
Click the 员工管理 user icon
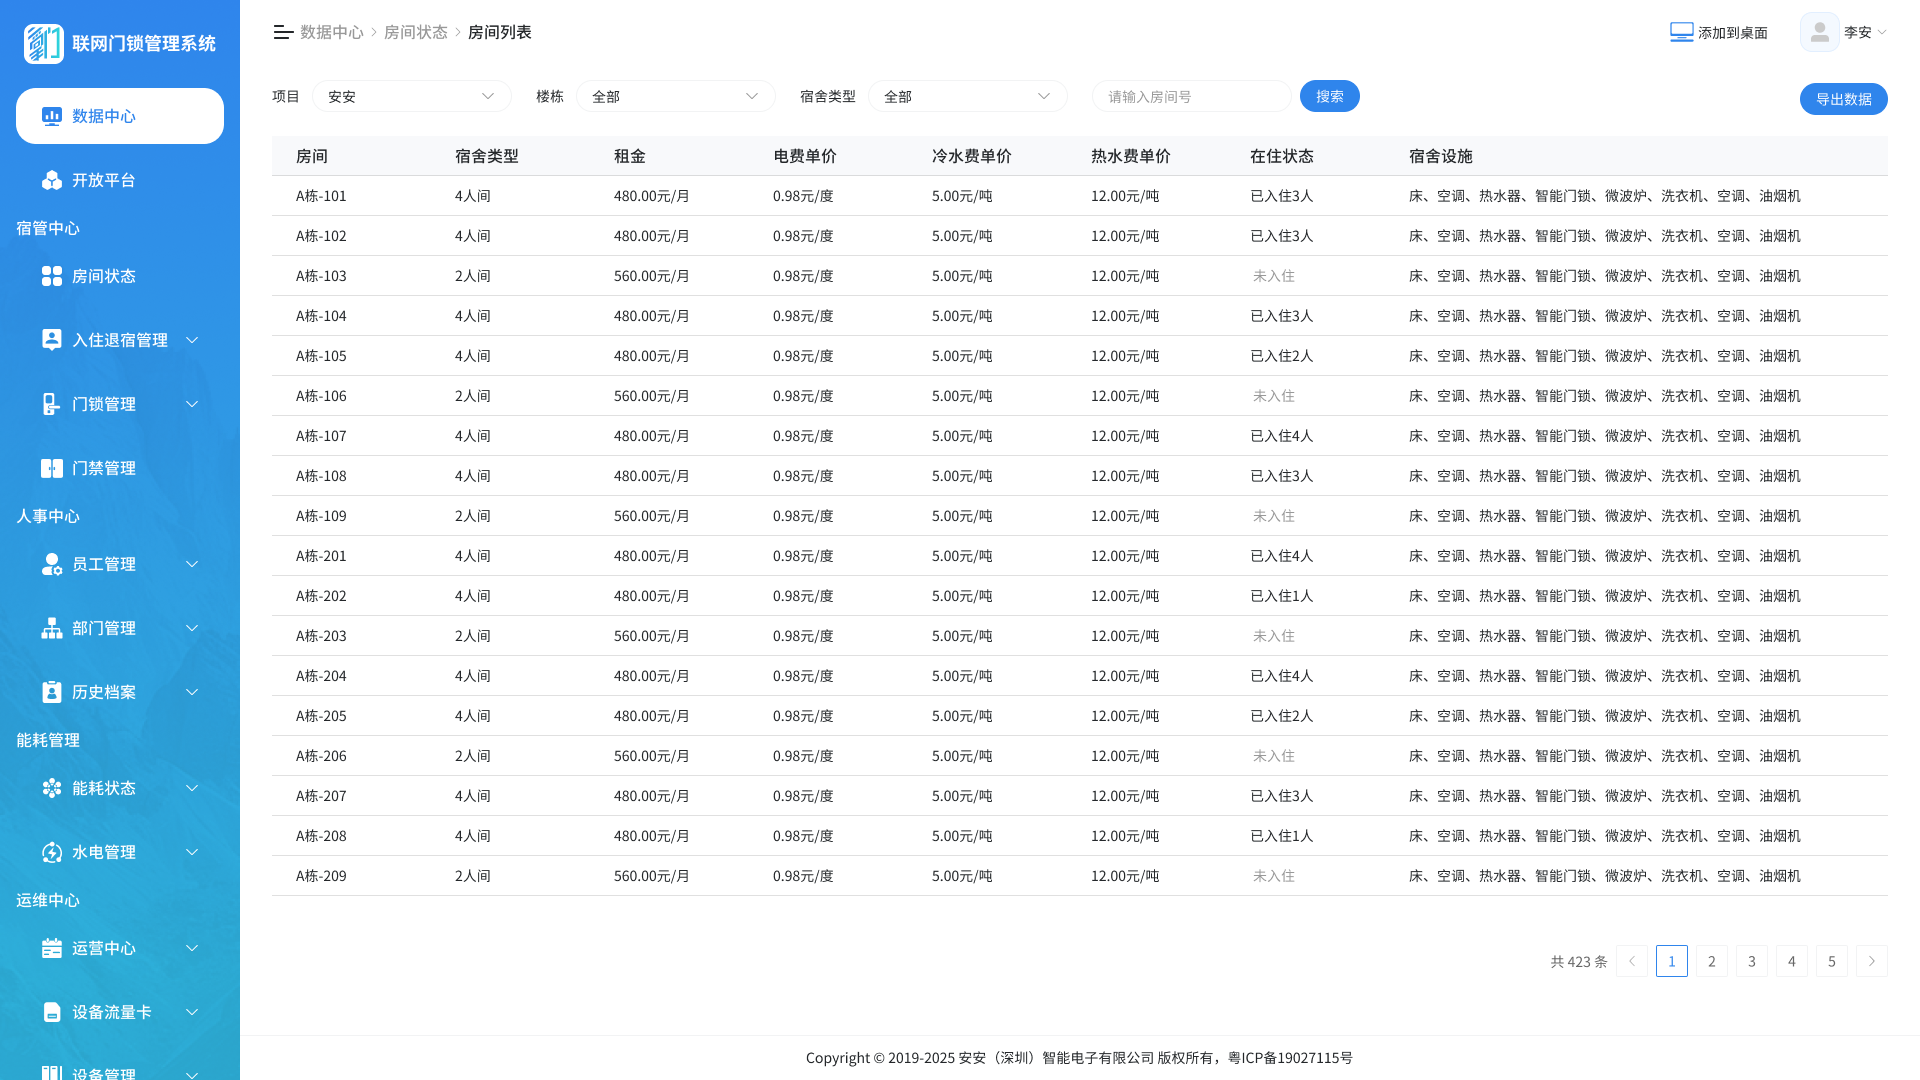pos(52,564)
